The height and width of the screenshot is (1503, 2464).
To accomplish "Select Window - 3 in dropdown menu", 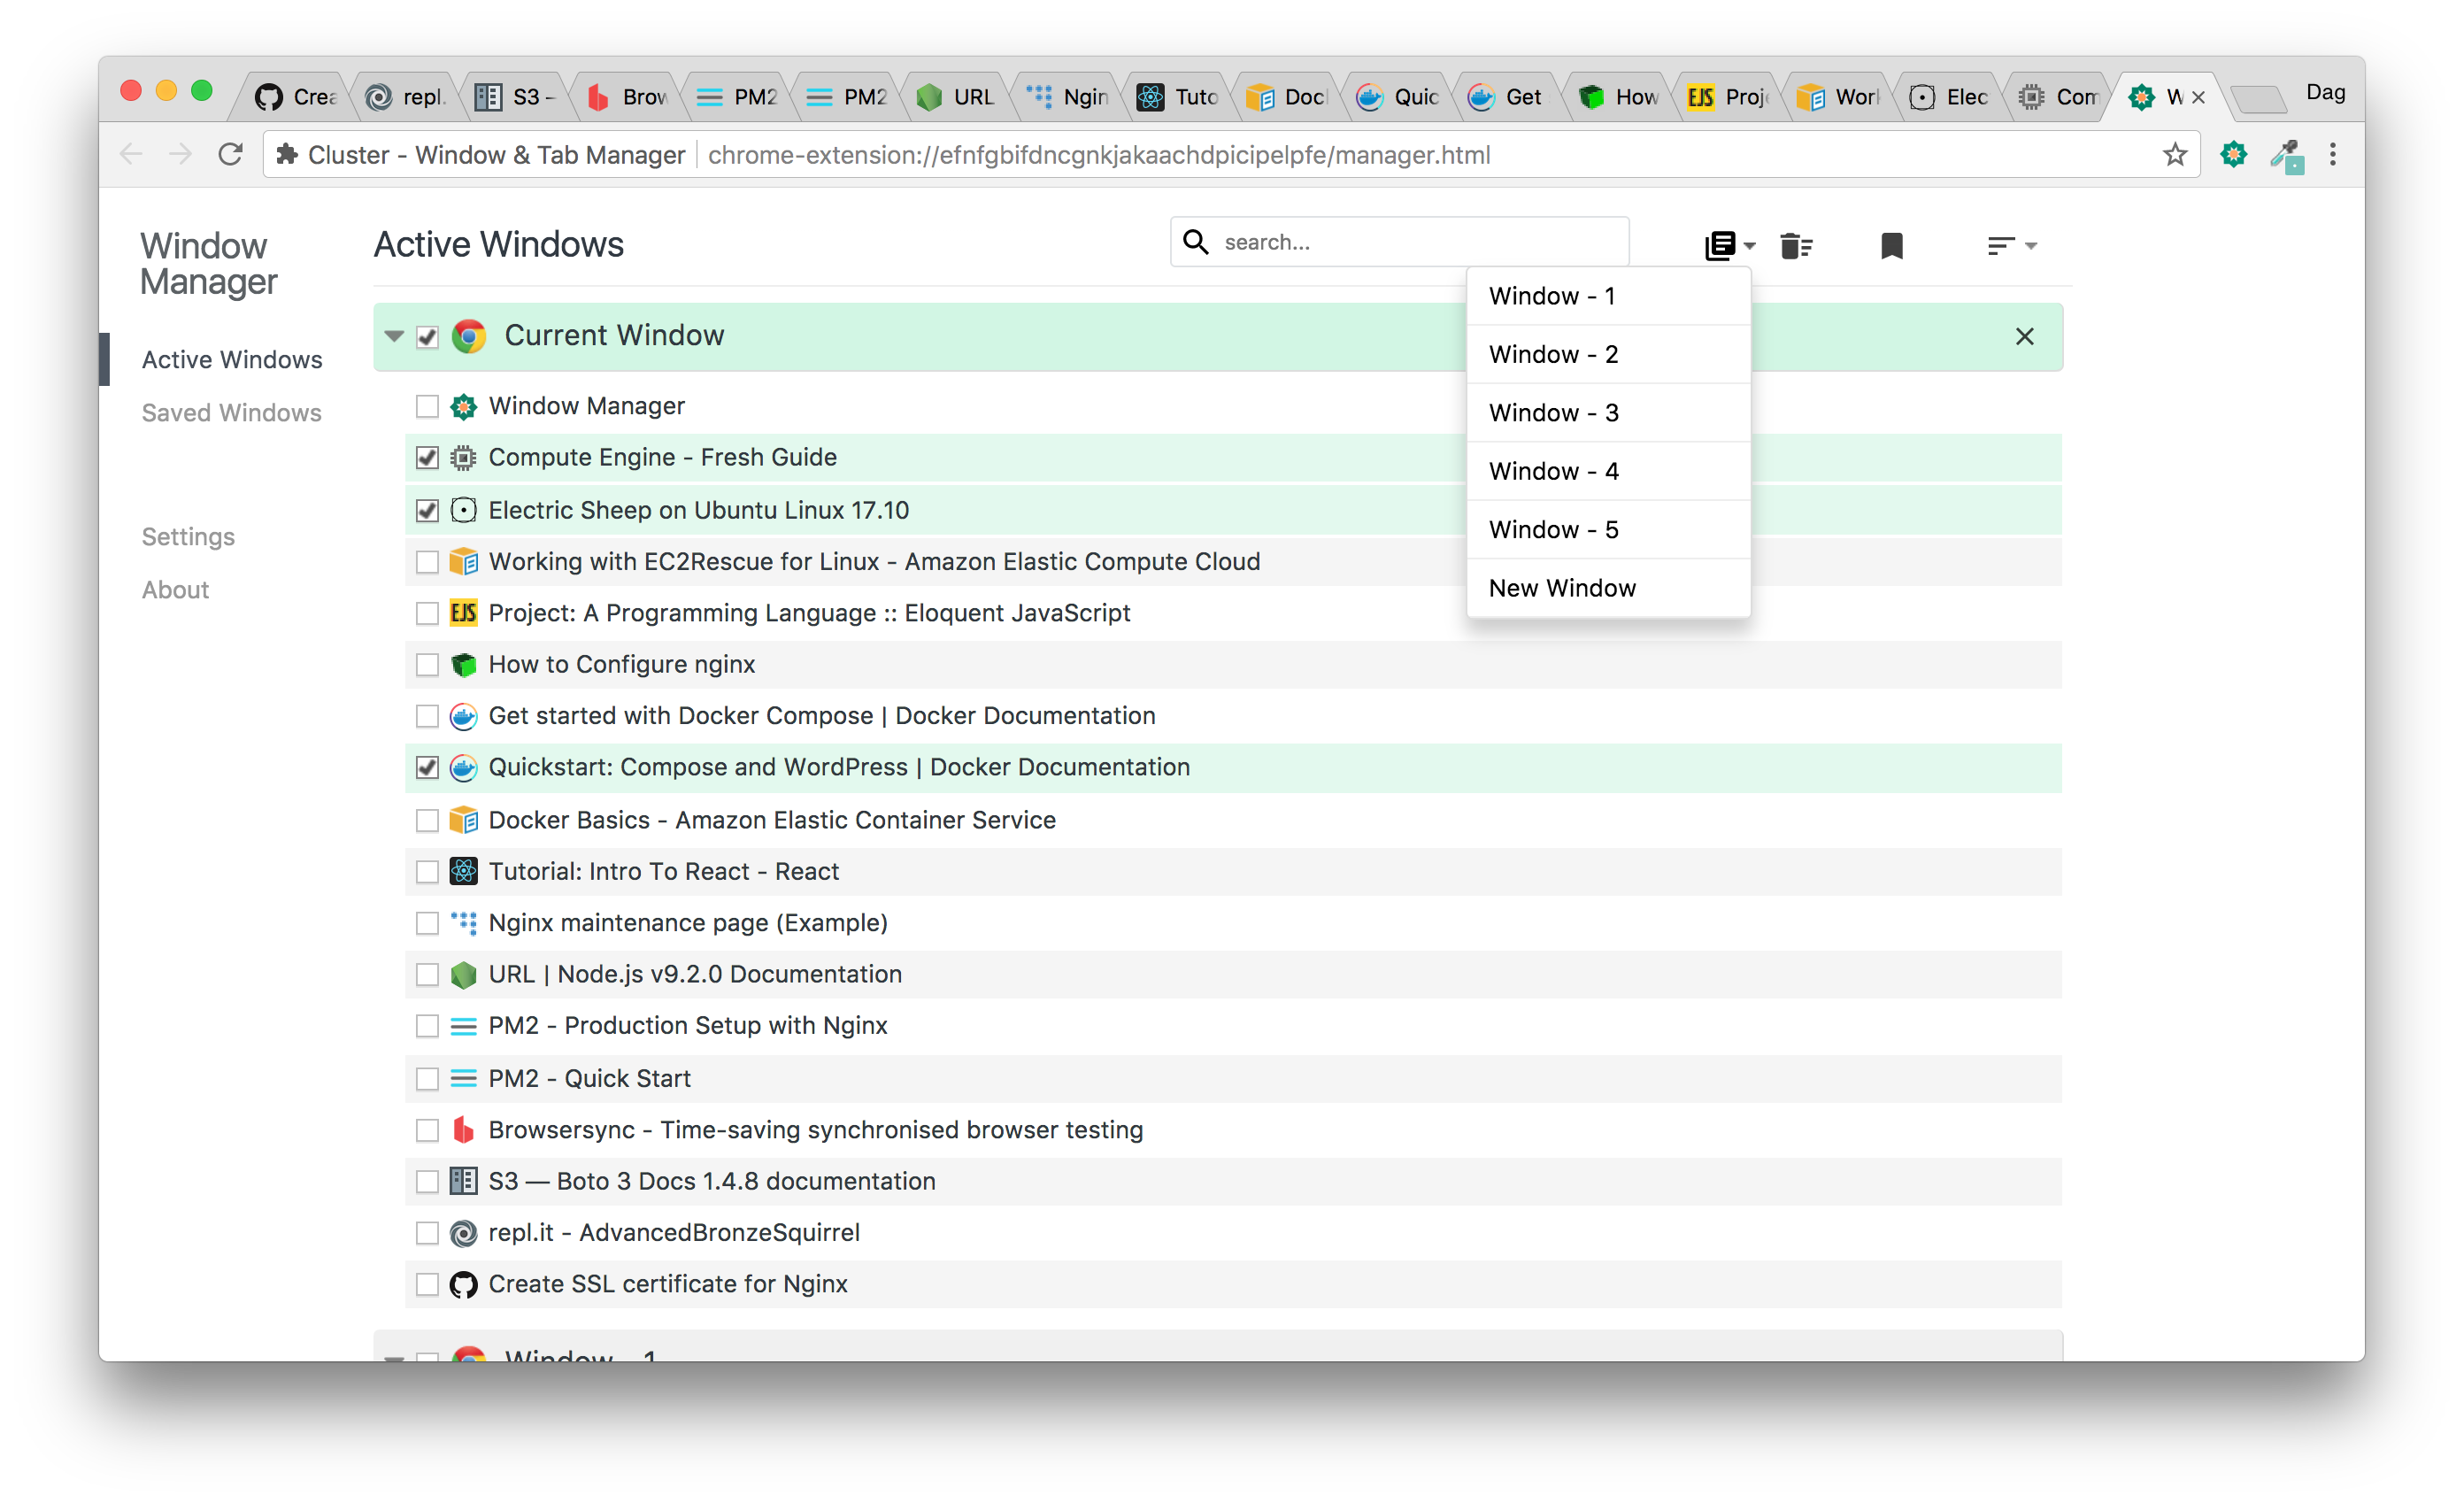I will (x=1608, y=413).
